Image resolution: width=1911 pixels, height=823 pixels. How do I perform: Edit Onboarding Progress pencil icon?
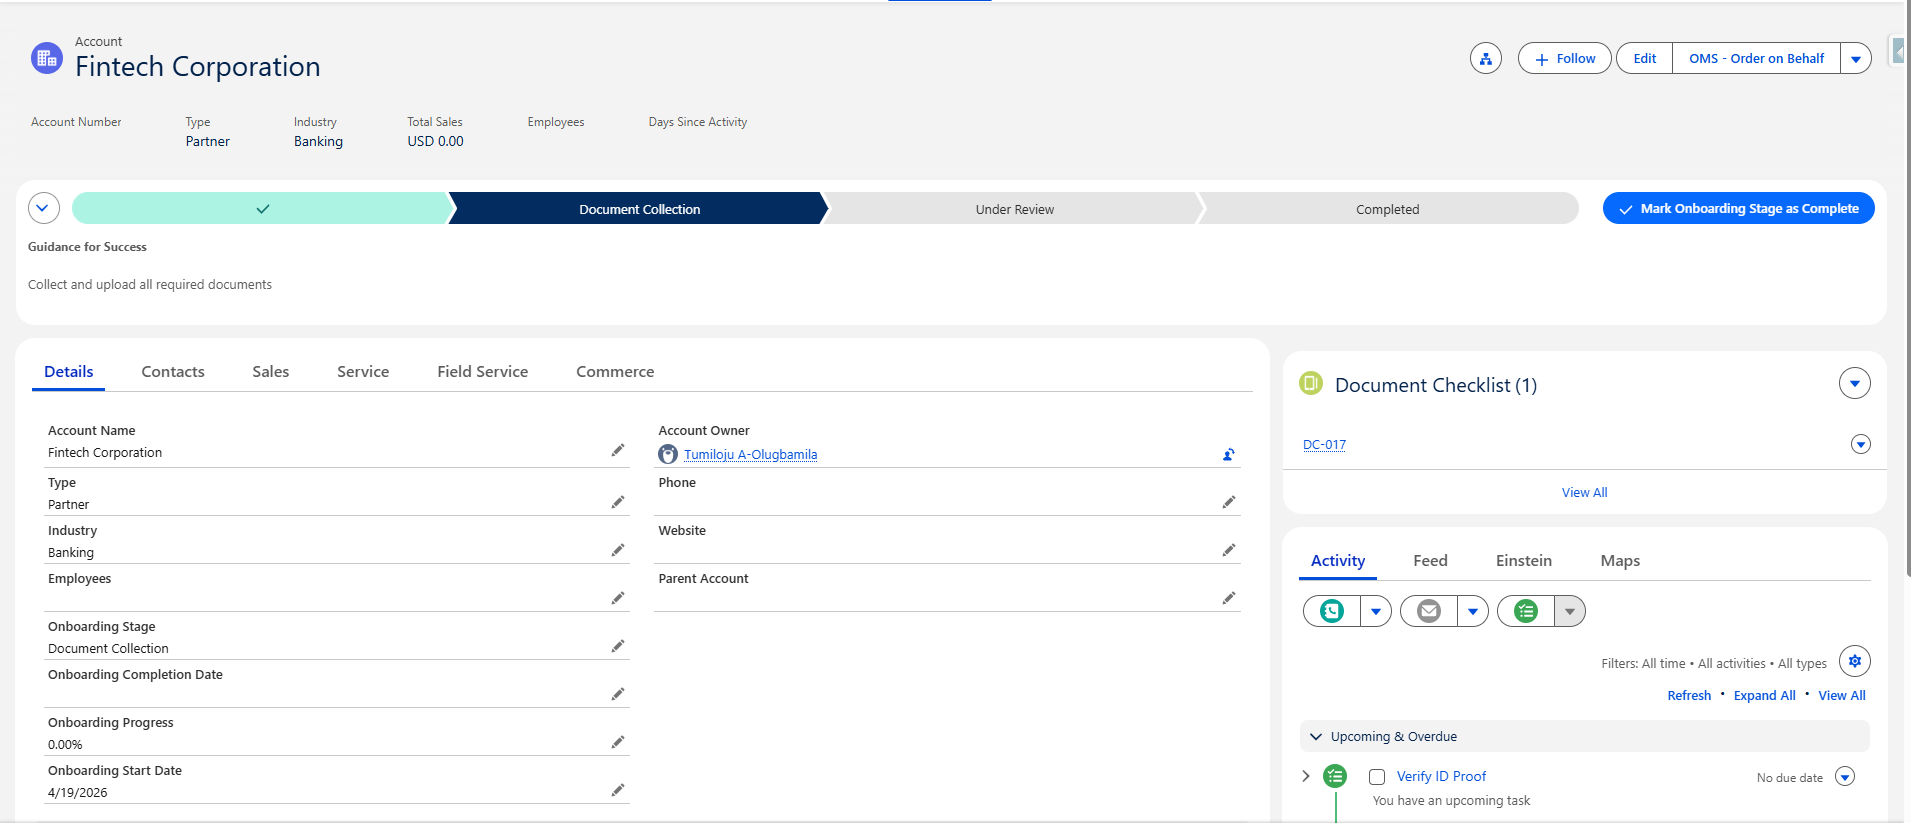[x=618, y=742]
